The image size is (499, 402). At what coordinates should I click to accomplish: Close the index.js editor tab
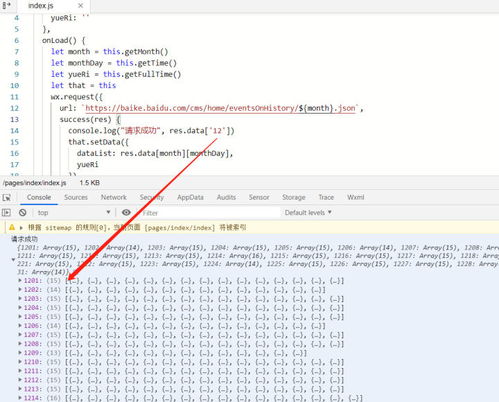click(x=81, y=6)
